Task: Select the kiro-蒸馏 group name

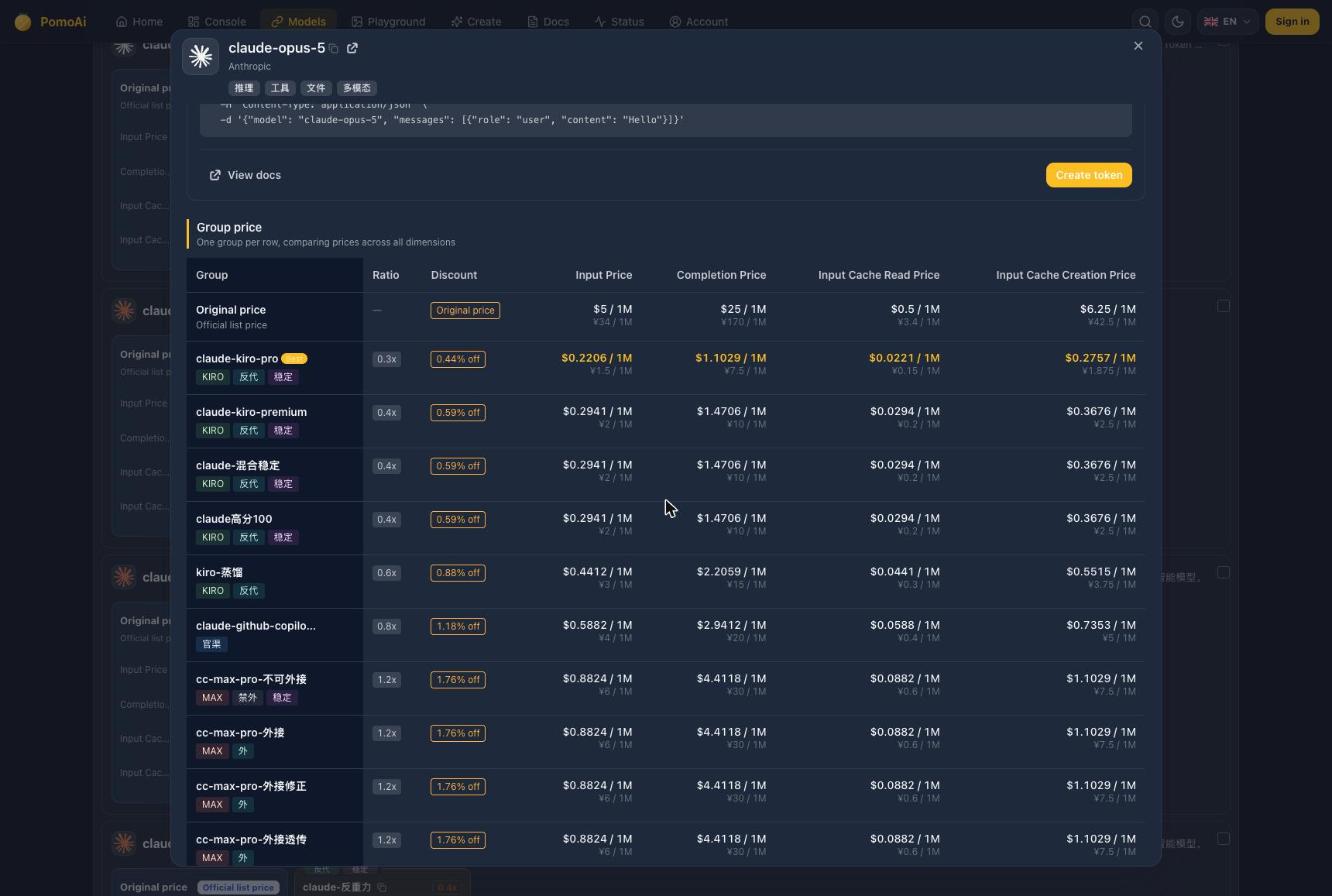Action: pyautogui.click(x=219, y=572)
